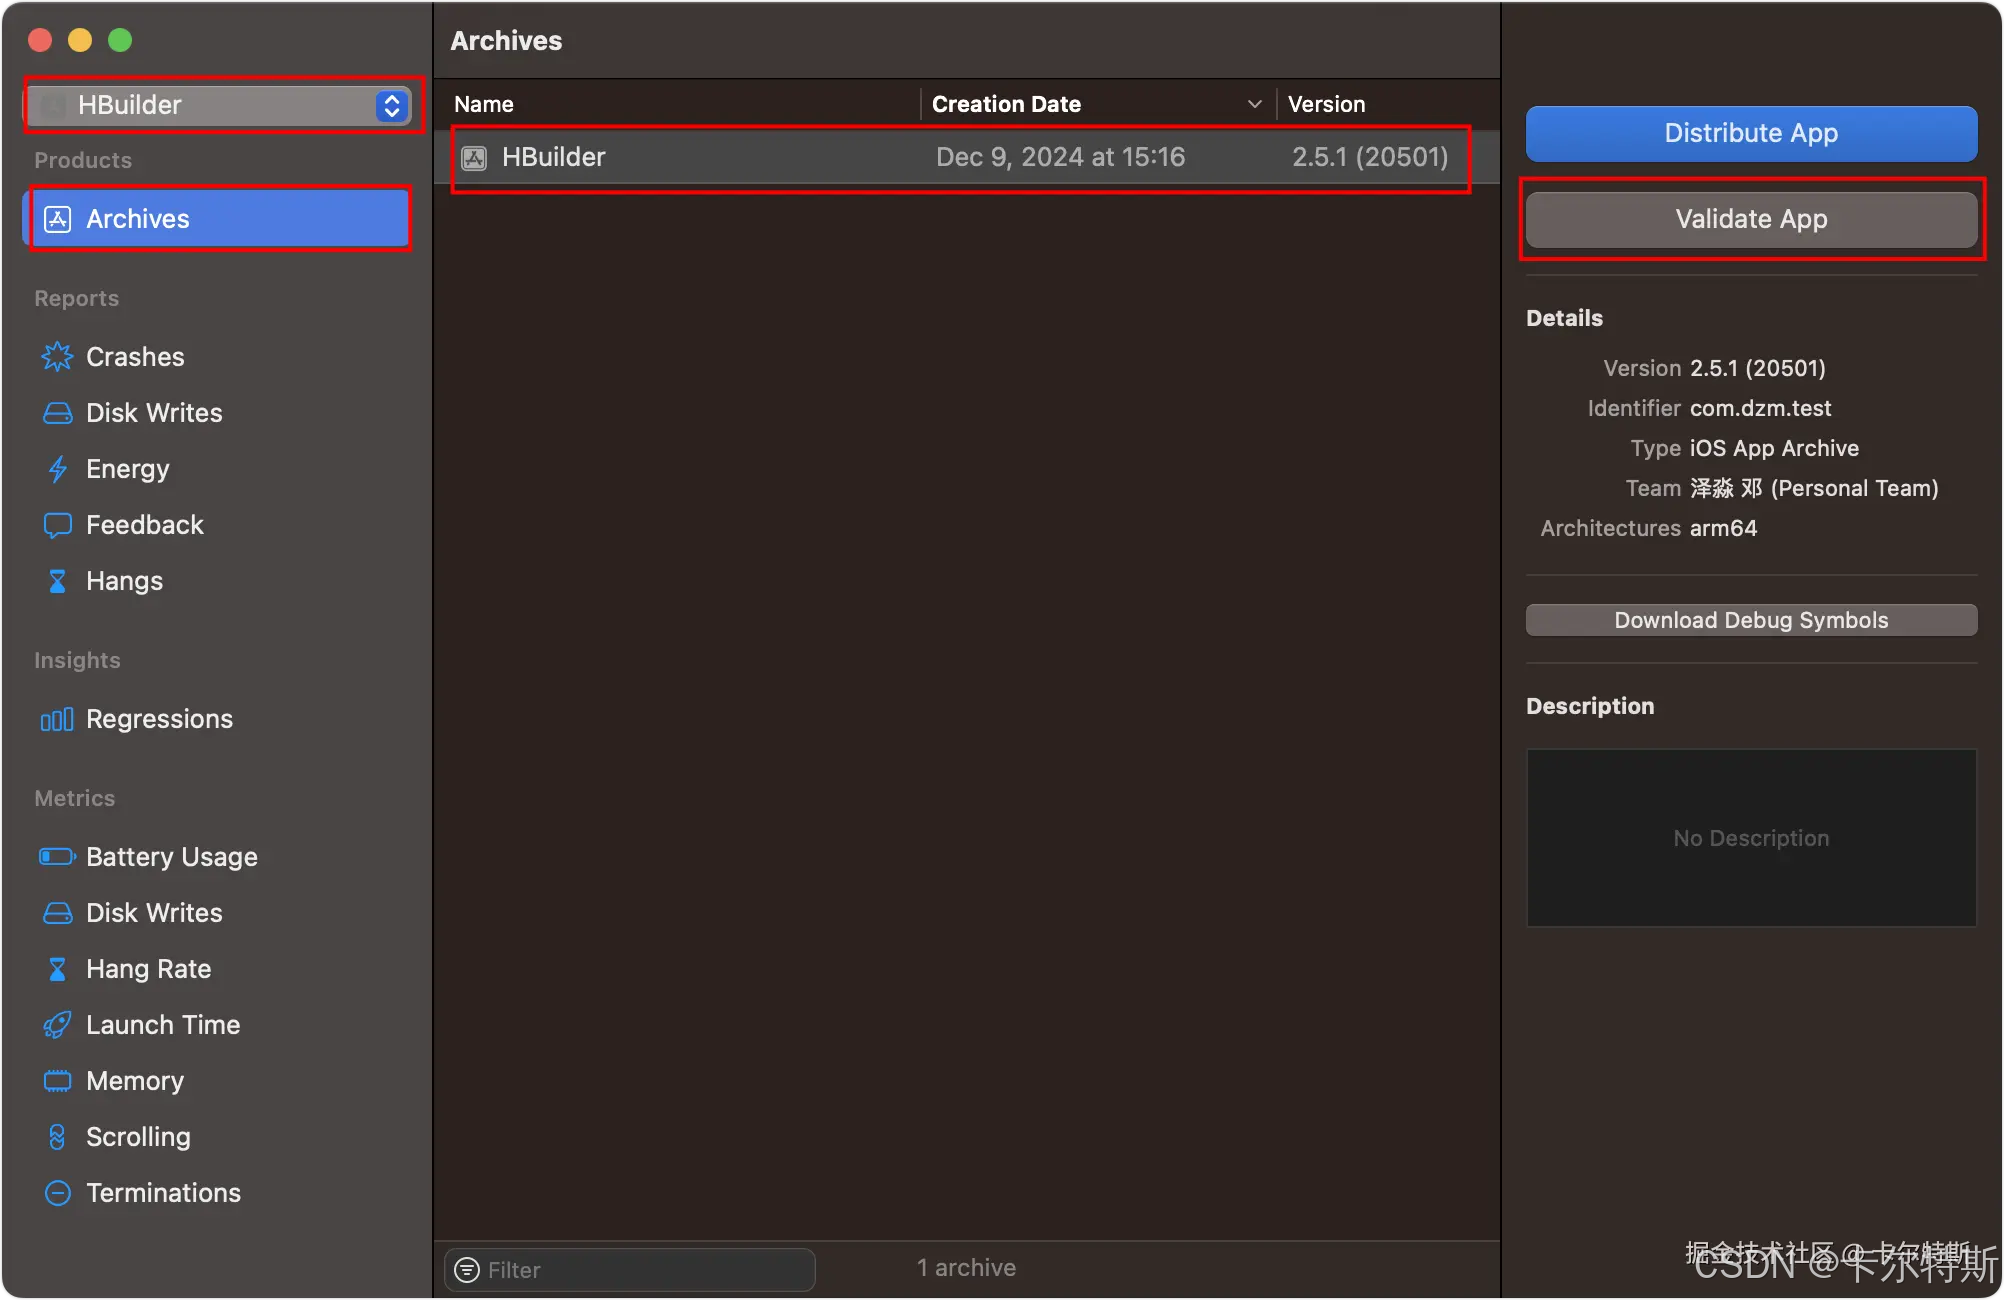The image size is (2004, 1300).
Task: Select the HBuilder archive row
Action: [960, 157]
